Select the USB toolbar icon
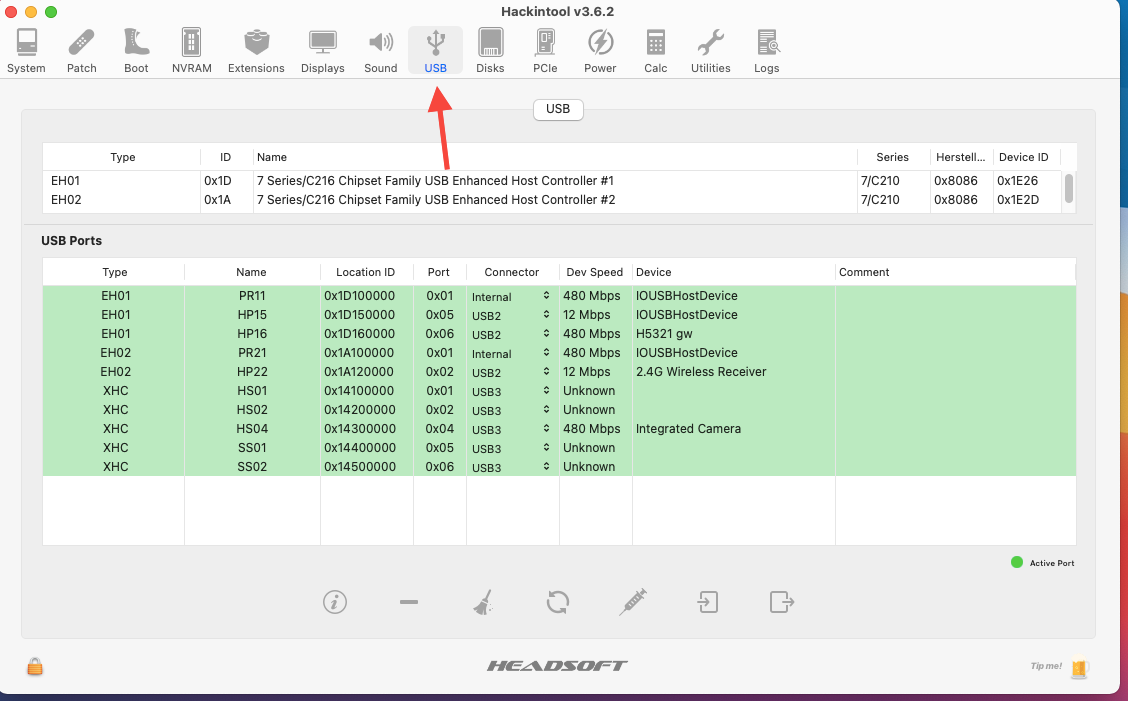The width and height of the screenshot is (1128, 701). (435, 51)
